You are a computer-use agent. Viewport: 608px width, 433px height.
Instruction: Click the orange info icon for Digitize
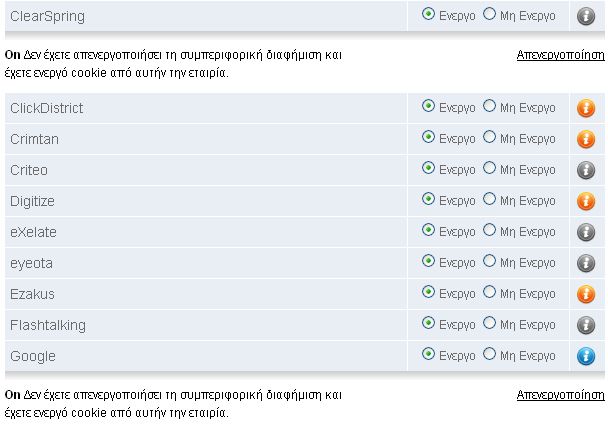click(x=586, y=201)
